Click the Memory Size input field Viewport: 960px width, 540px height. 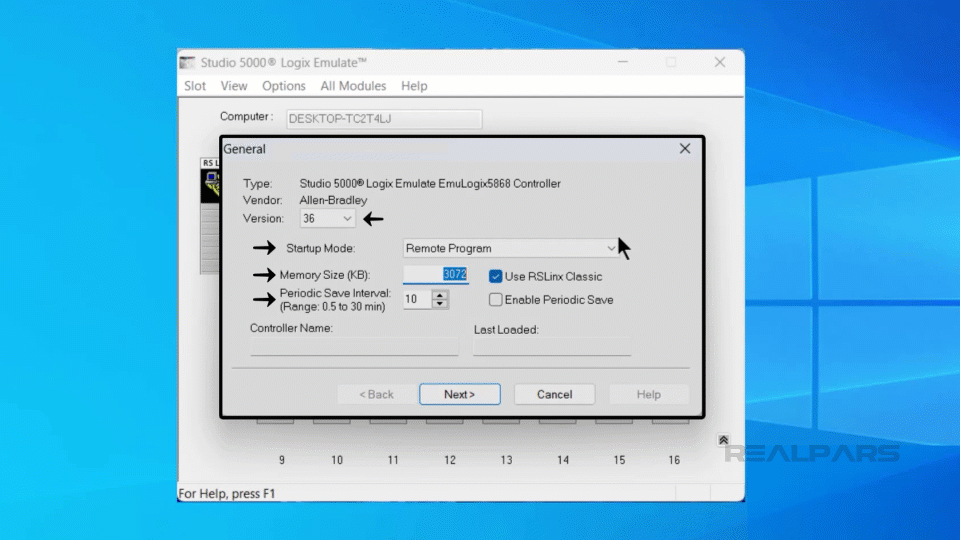click(x=436, y=275)
